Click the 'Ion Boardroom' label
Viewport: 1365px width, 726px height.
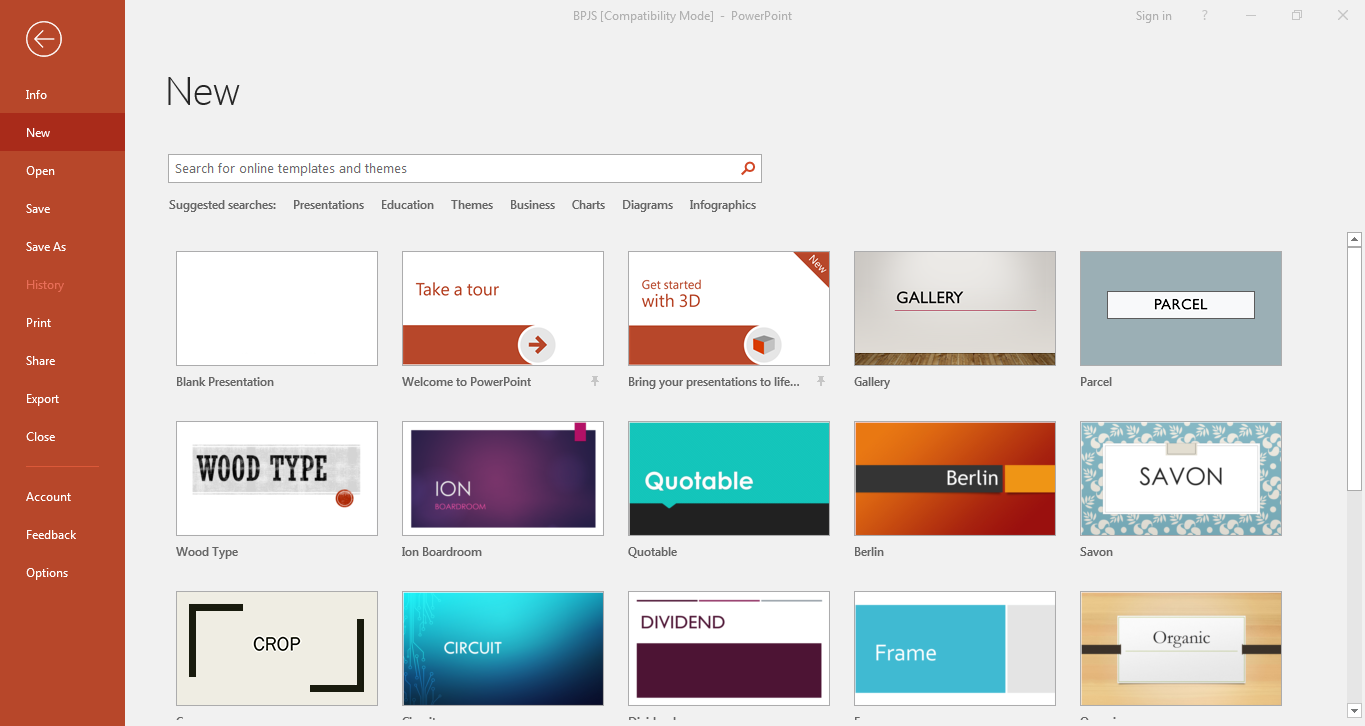[x=442, y=552]
